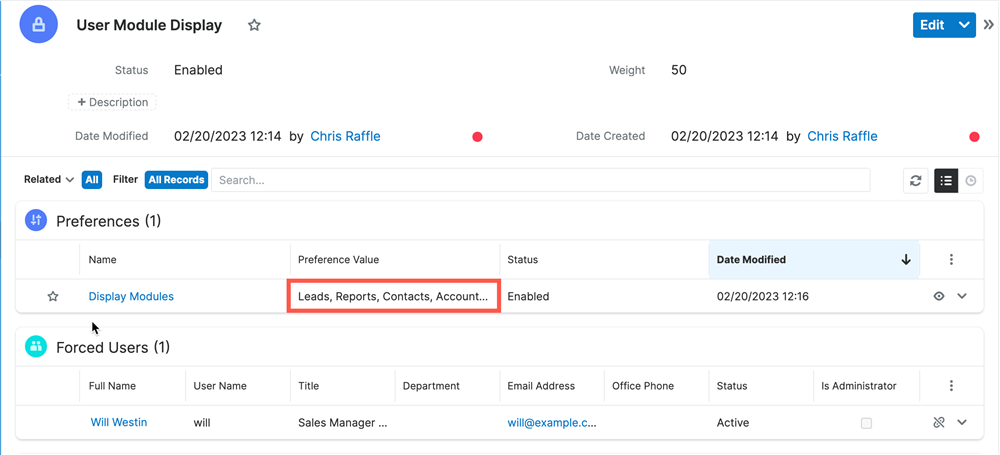Star the Display Modules preference row
This screenshot has width=1000, height=455.
click(x=53, y=297)
